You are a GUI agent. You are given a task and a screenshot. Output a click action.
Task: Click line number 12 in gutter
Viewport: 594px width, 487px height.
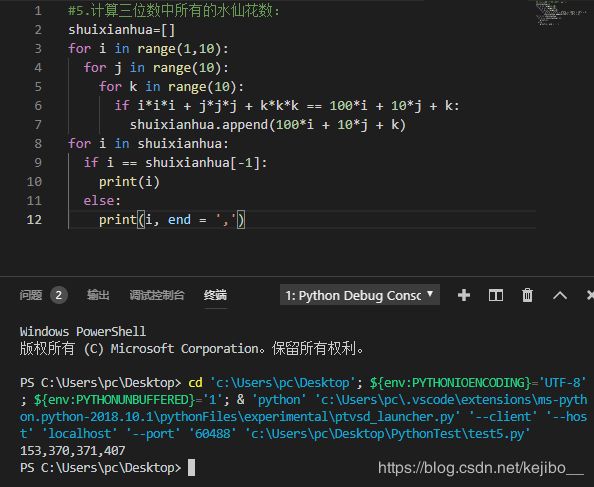pos(34,220)
